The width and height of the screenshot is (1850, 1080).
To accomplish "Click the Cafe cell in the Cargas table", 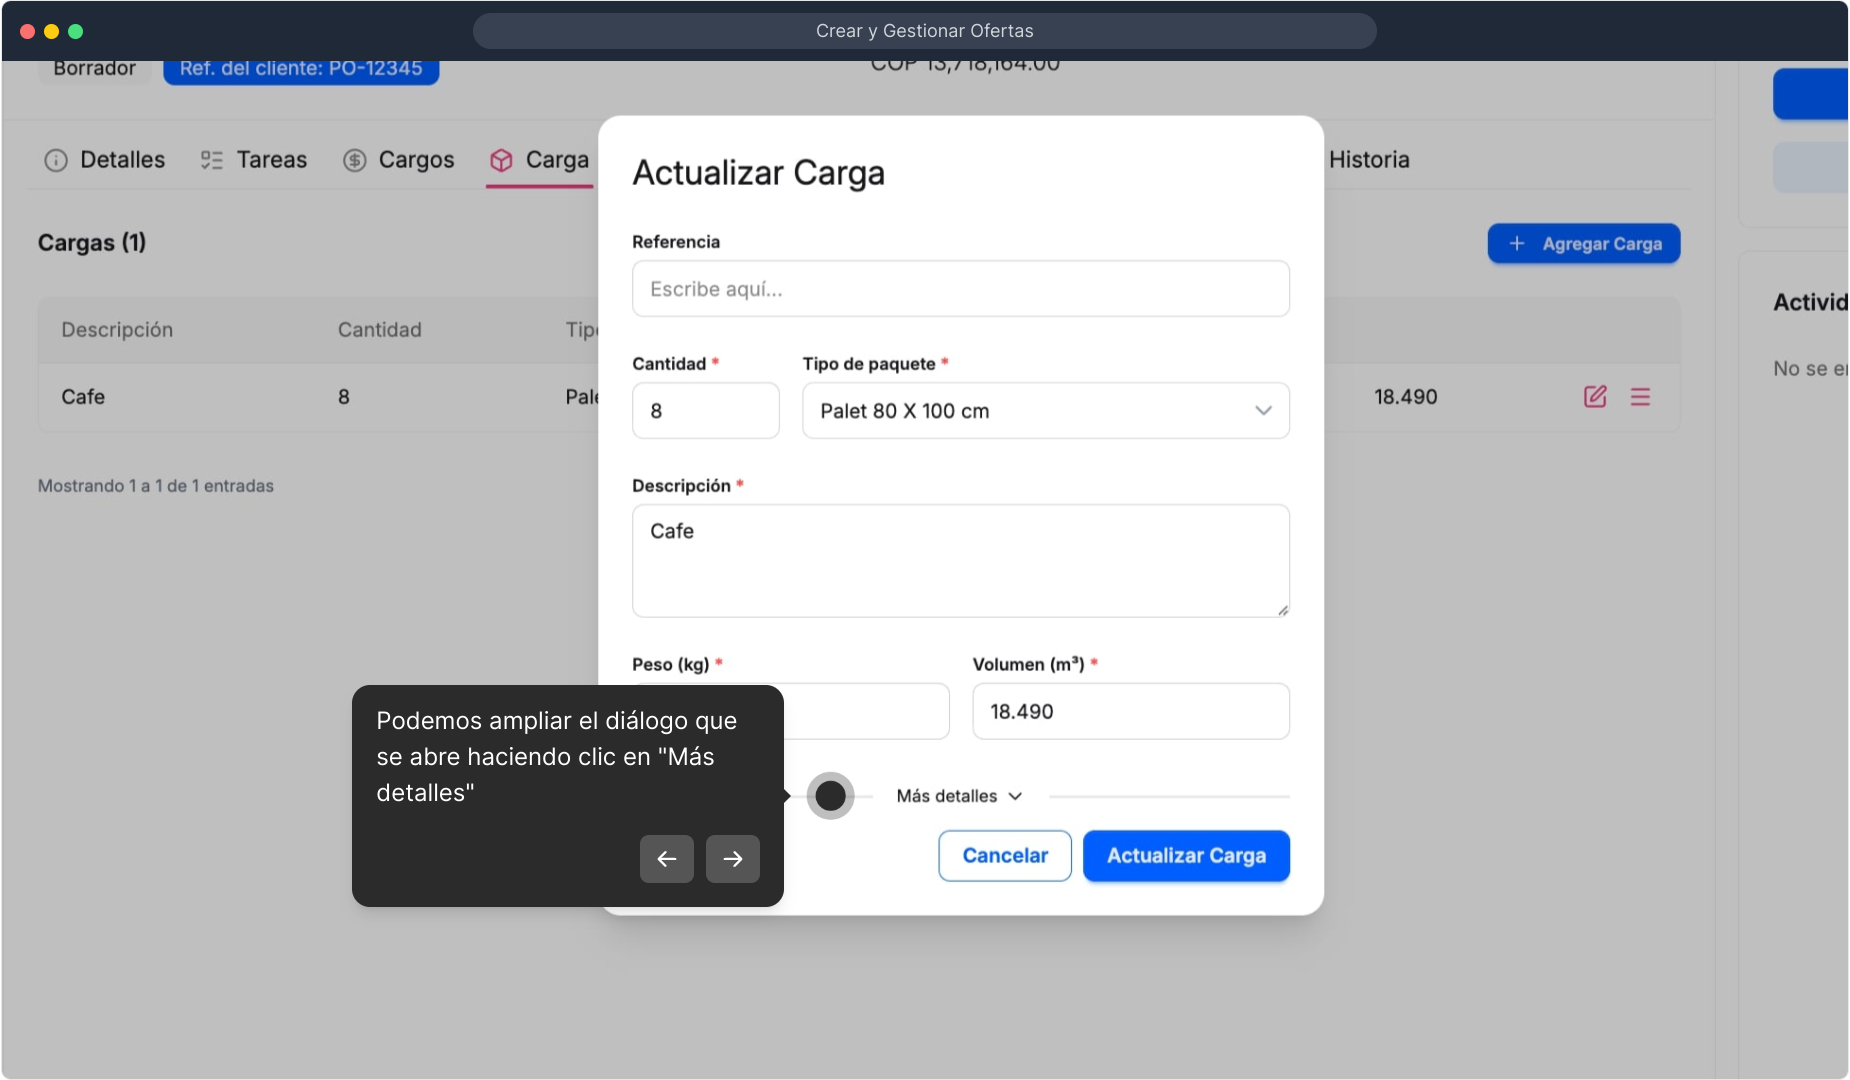I will point(83,397).
